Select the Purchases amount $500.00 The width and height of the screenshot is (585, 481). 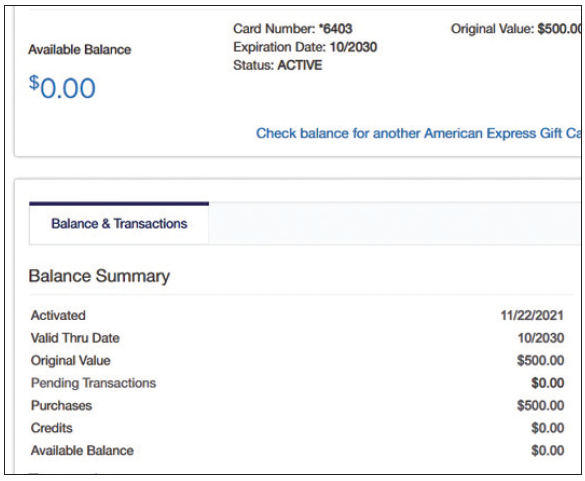tap(540, 405)
